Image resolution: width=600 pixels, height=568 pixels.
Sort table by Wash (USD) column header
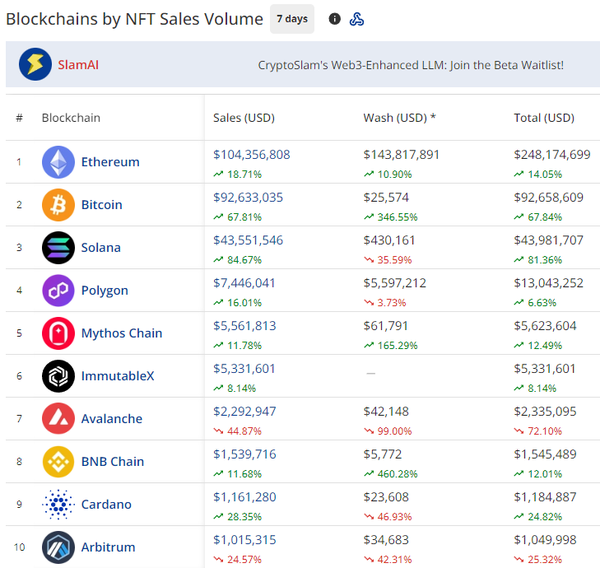pyautogui.click(x=399, y=118)
